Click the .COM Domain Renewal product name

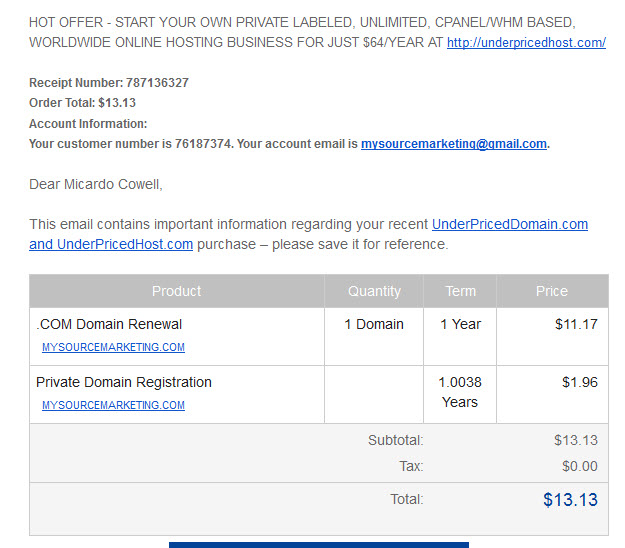click(x=109, y=324)
